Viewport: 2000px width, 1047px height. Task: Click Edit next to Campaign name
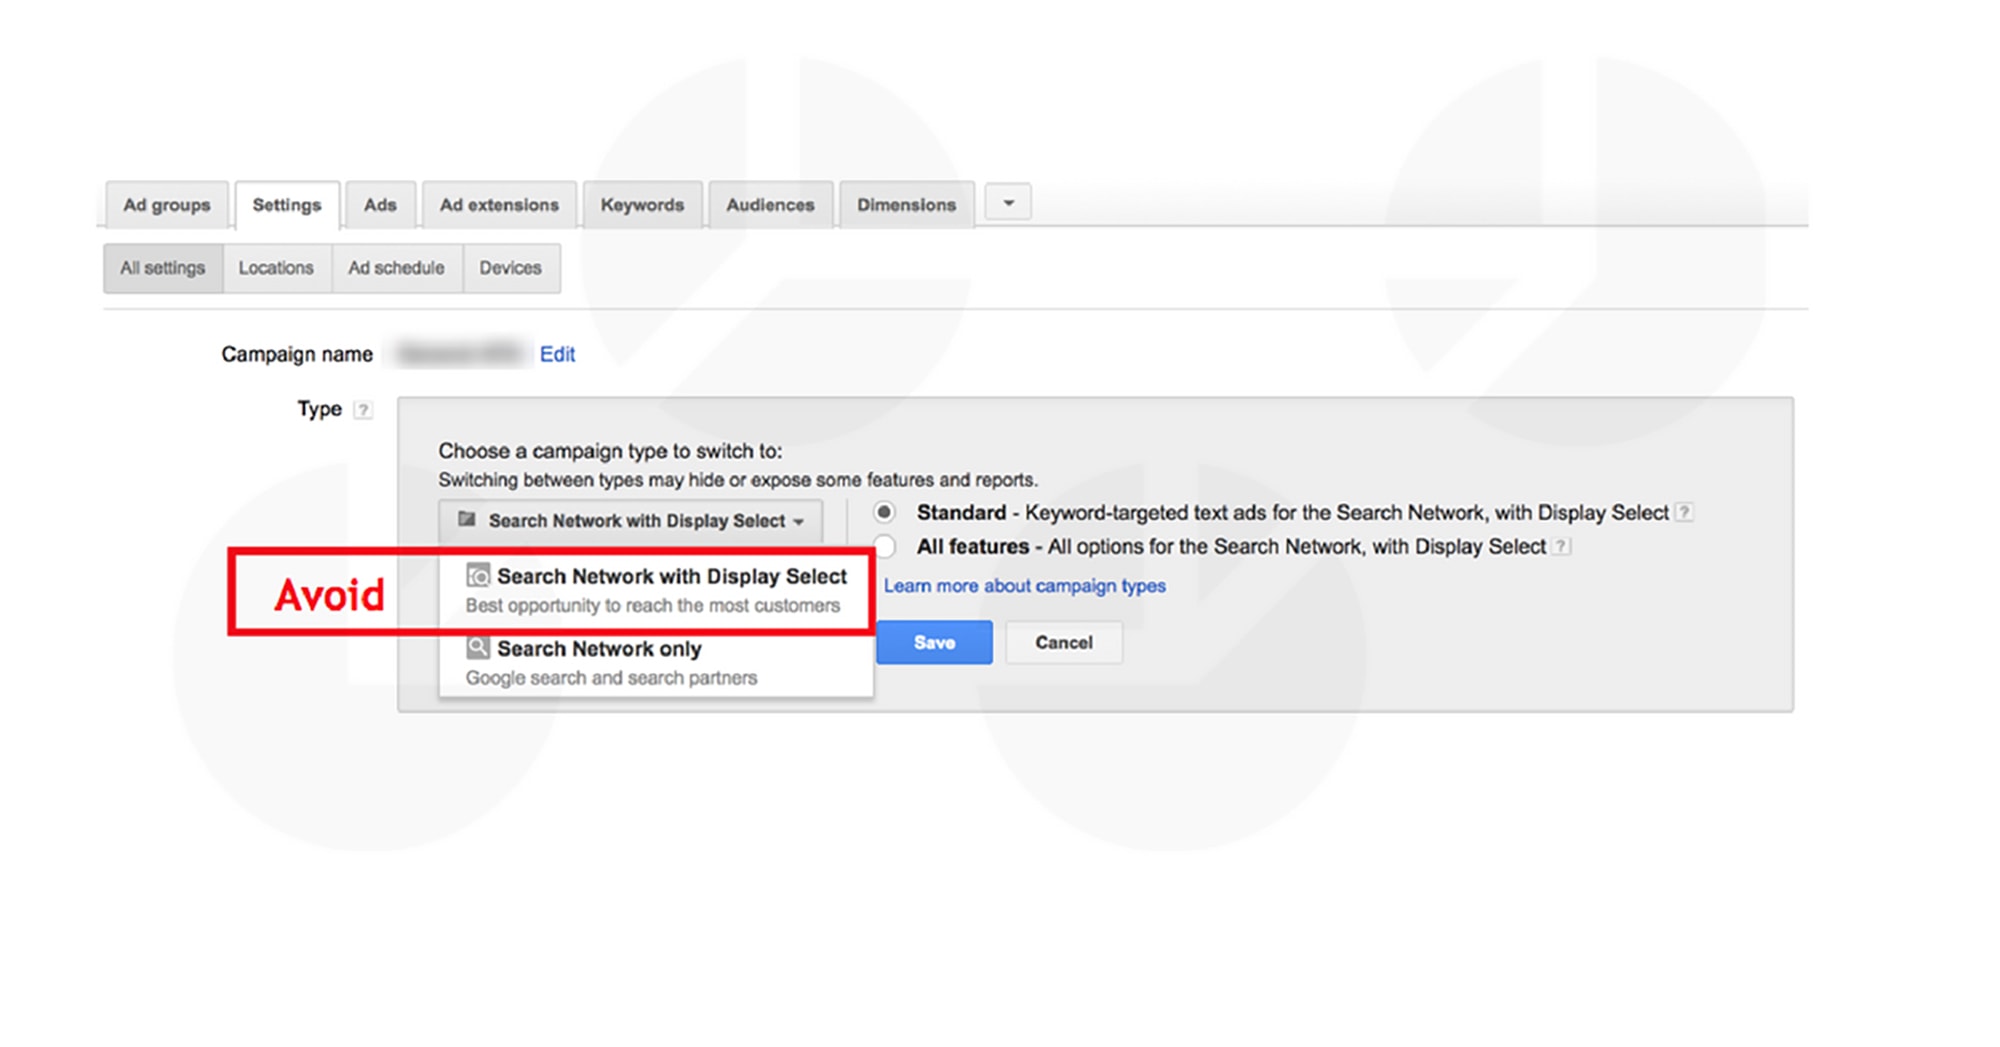pos(557,354)
